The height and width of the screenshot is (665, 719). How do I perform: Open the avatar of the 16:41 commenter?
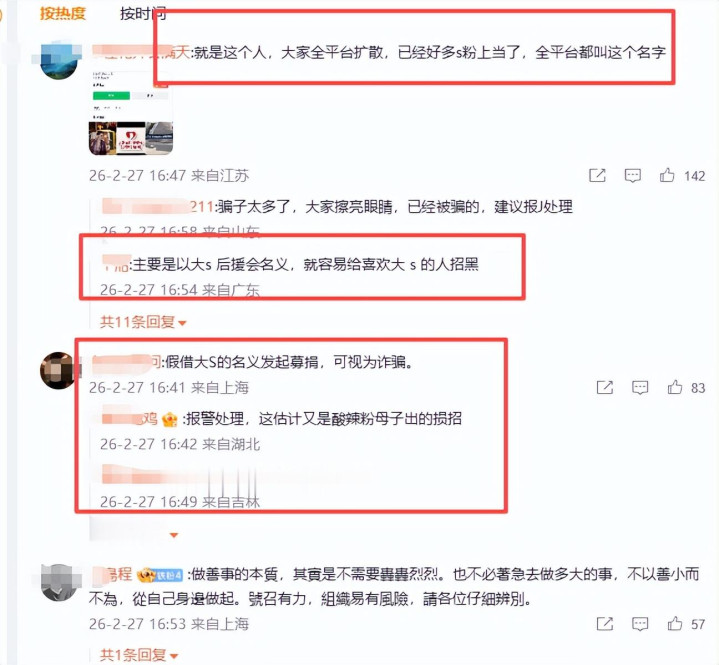click(58, 371)
